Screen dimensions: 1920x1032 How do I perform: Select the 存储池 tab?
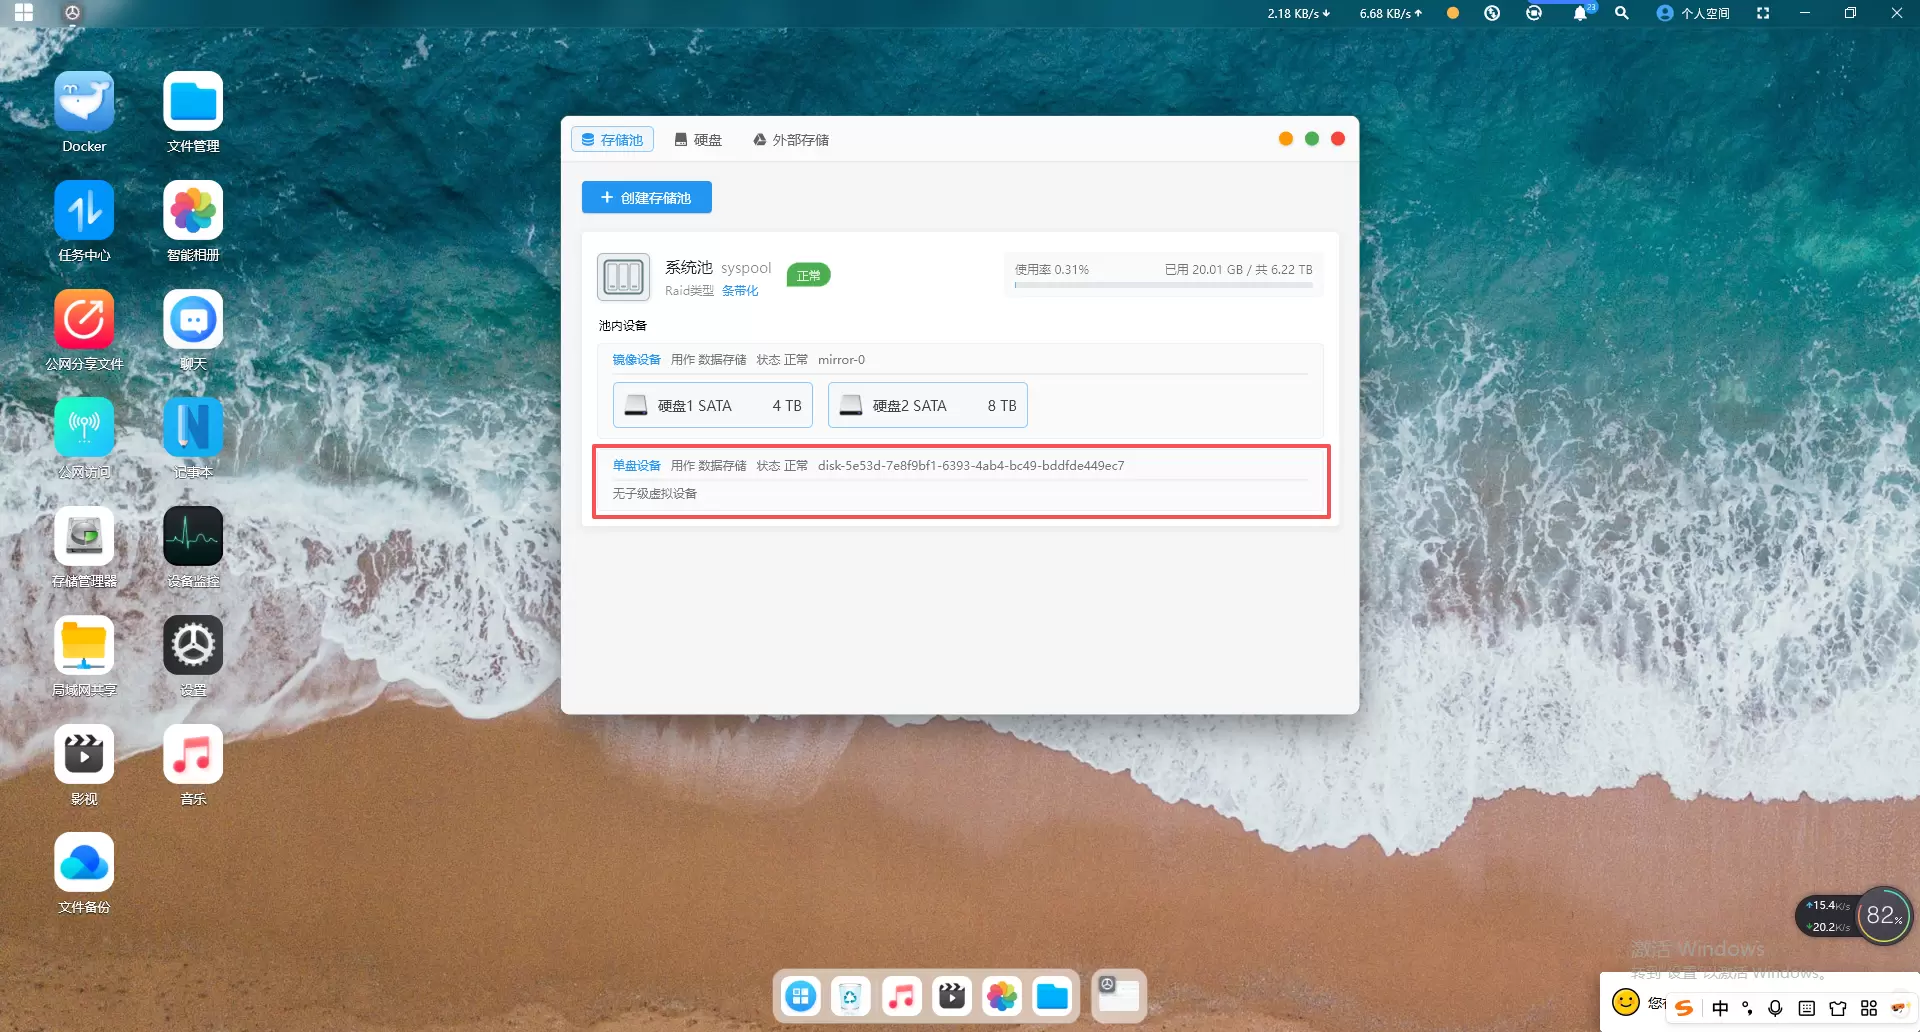pos(612,140)
